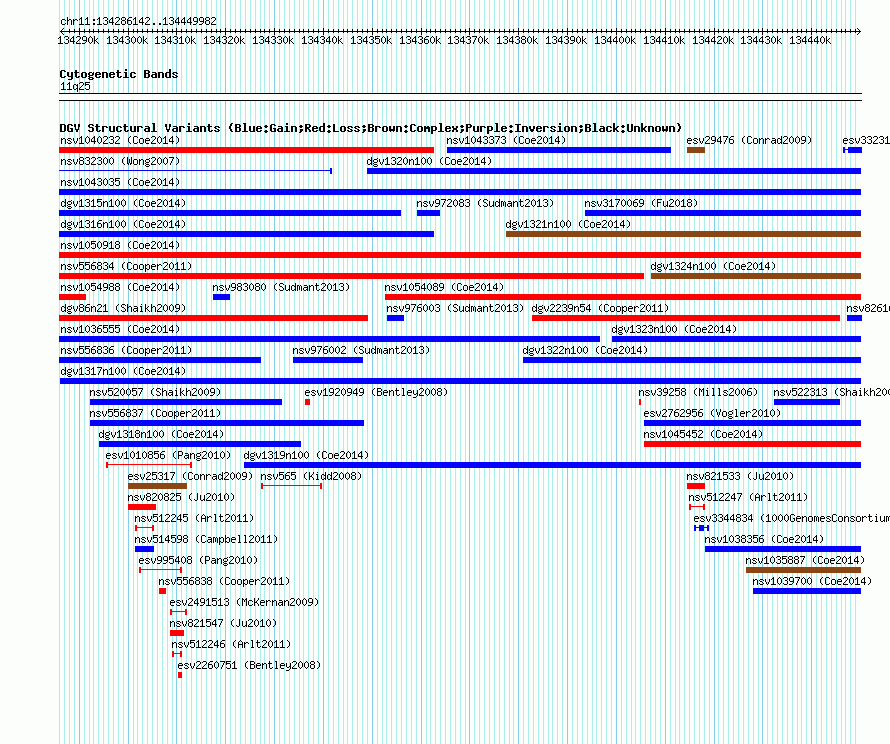Open variant label dgv1320n100 (Coe2014)

429,161
